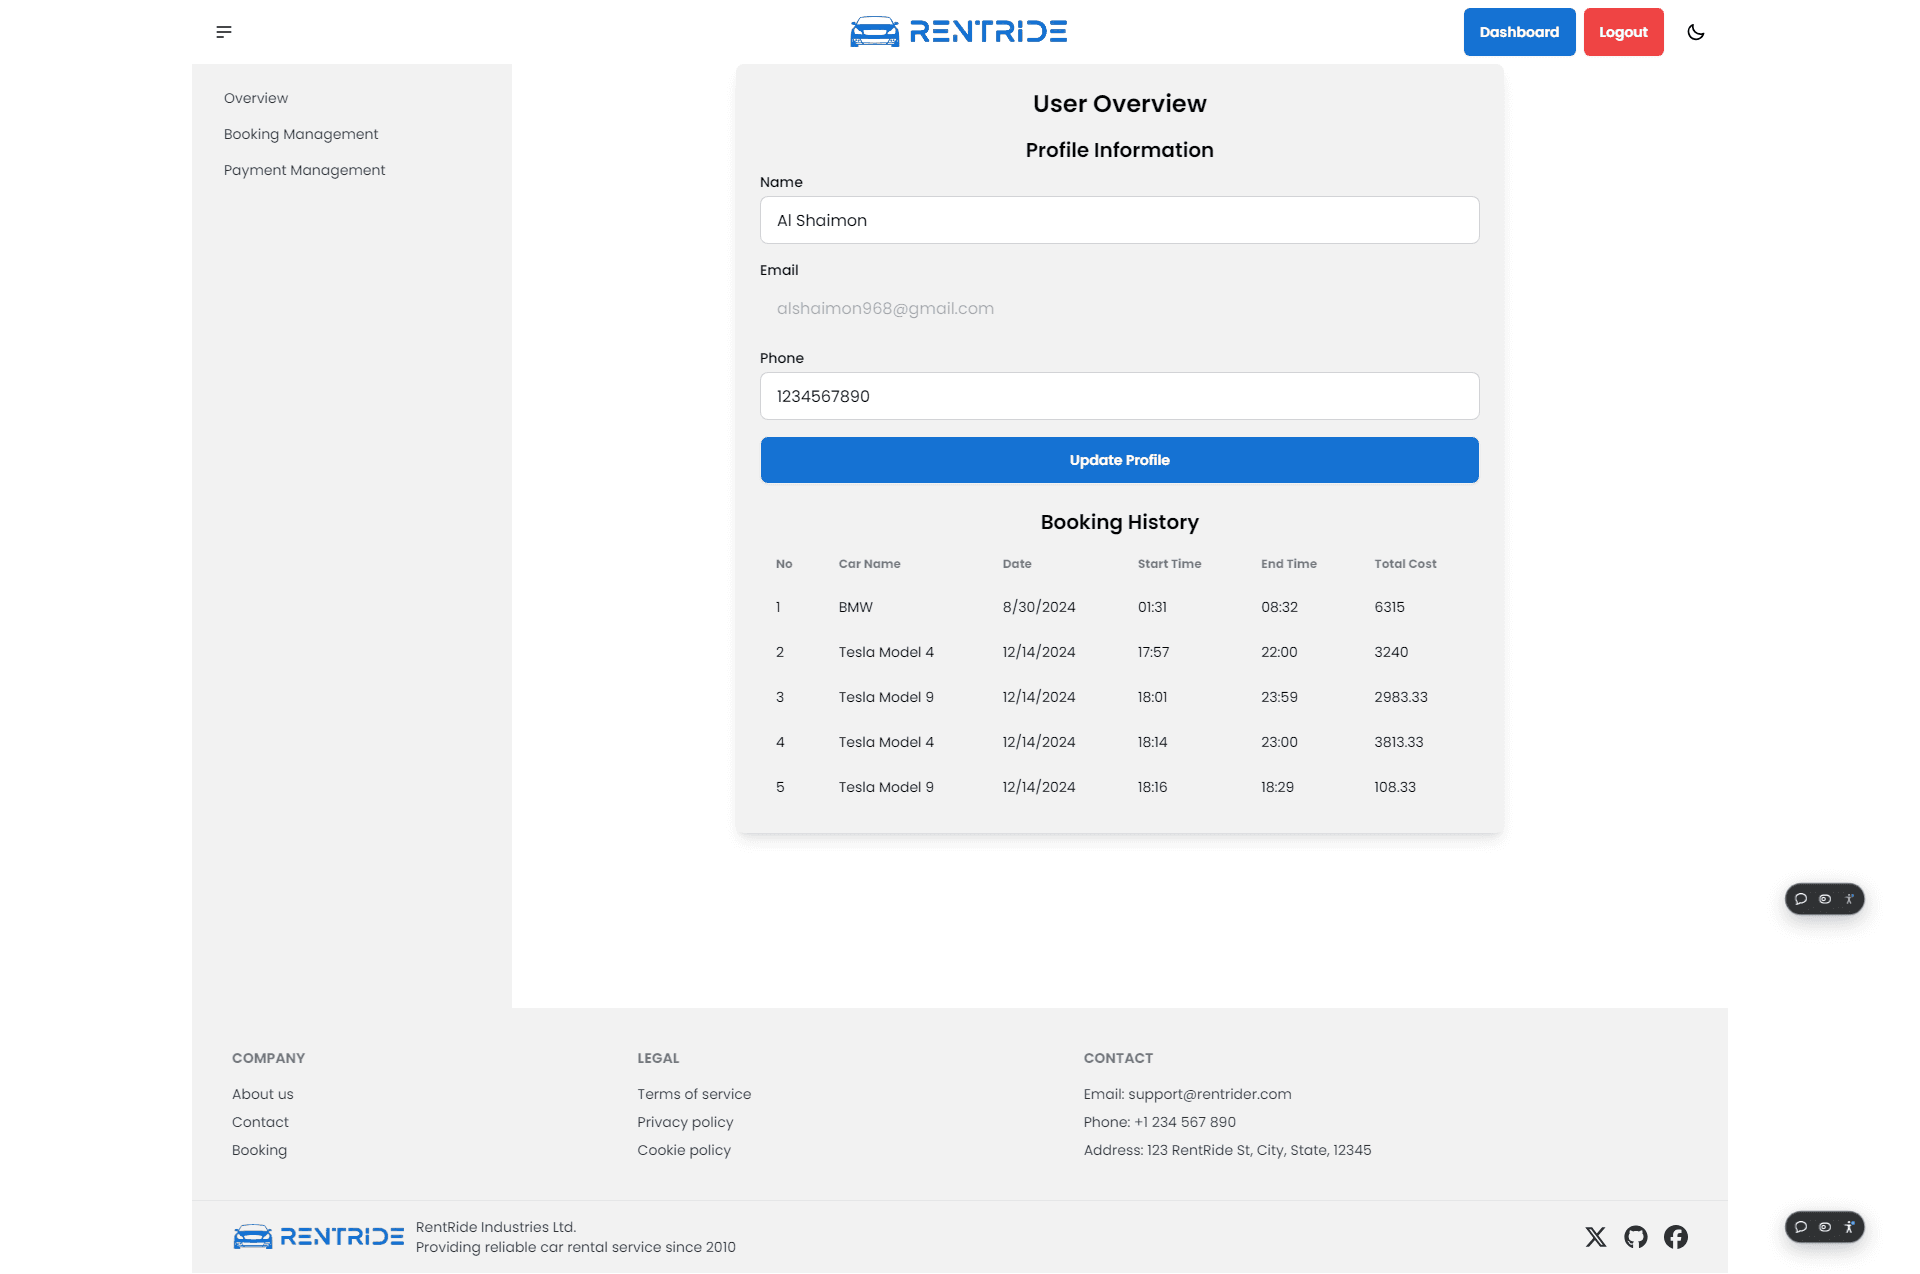Click the support@rentrider.com email link
Screen dimensions: 1920x1274
(x=1208, y=1094)
